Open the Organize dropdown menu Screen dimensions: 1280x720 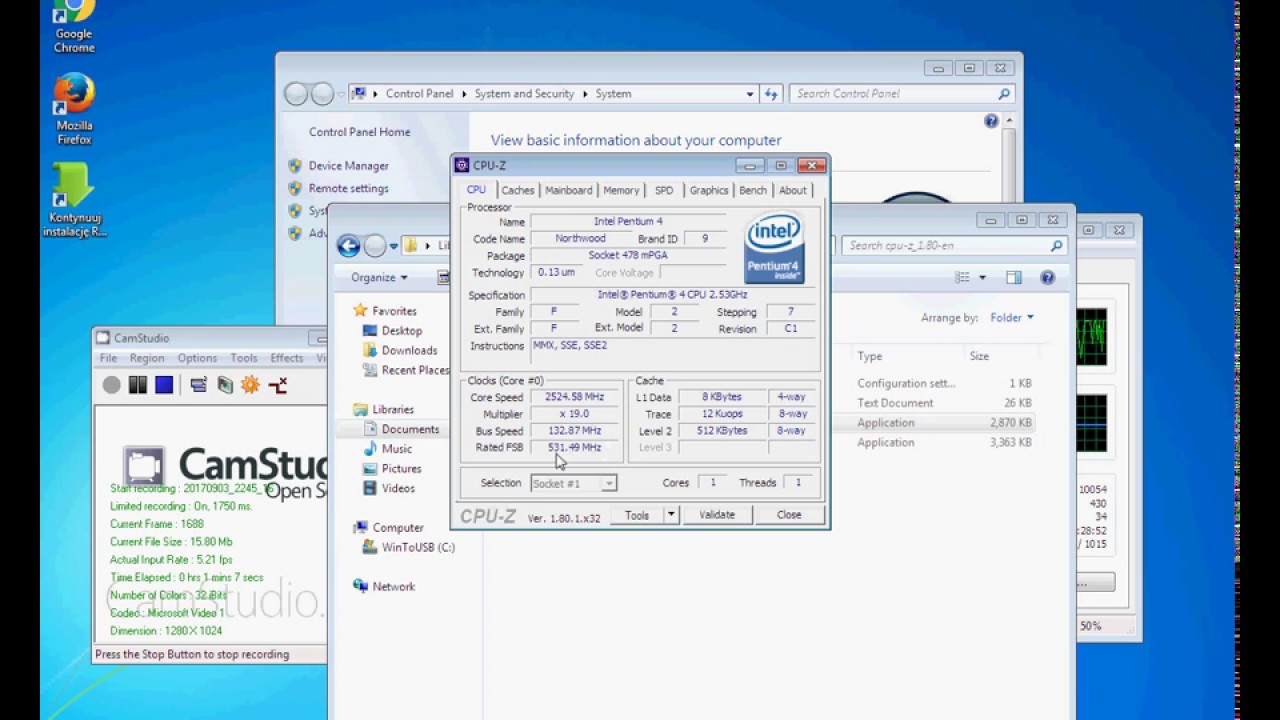379,277
